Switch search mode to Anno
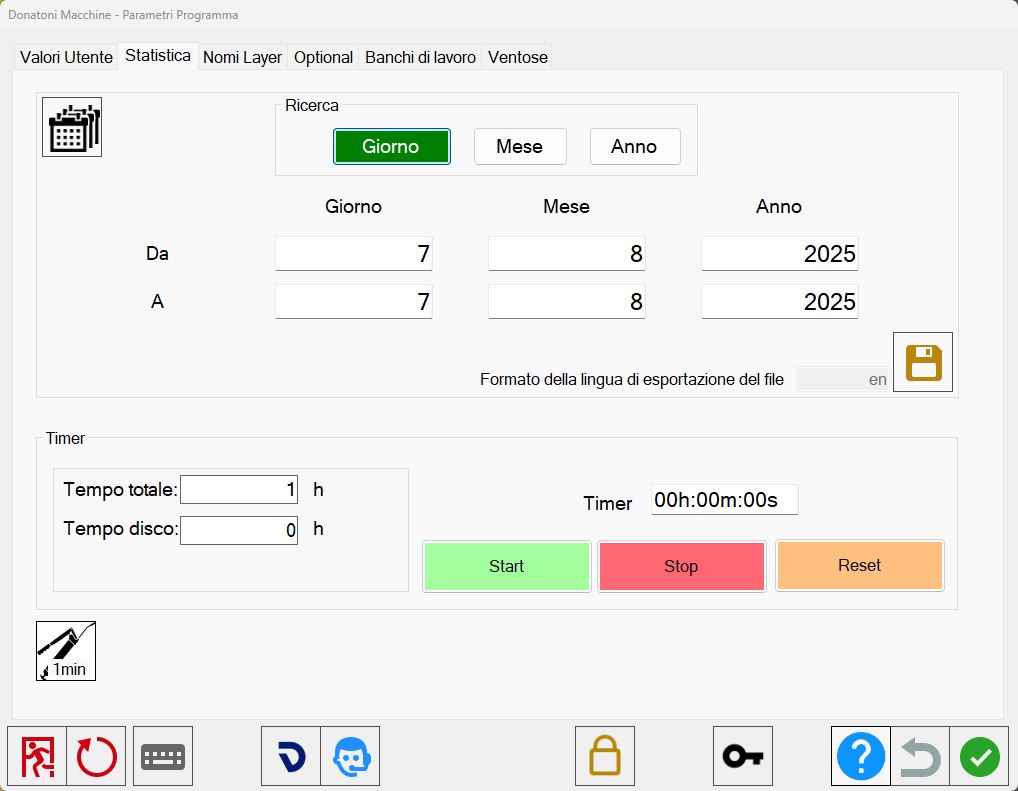 tap(635, 146)
